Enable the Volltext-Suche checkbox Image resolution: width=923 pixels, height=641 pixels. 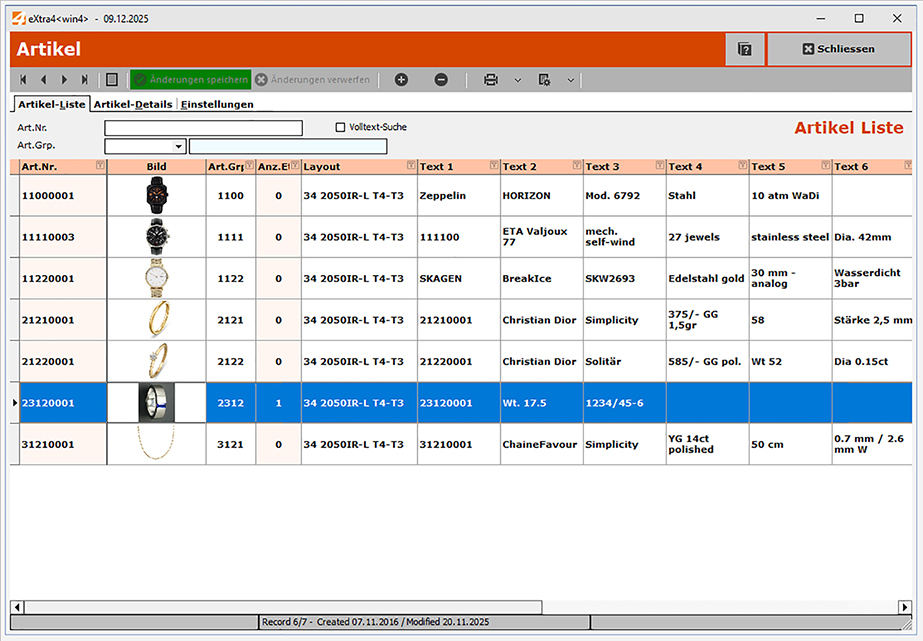pos(341,128)
